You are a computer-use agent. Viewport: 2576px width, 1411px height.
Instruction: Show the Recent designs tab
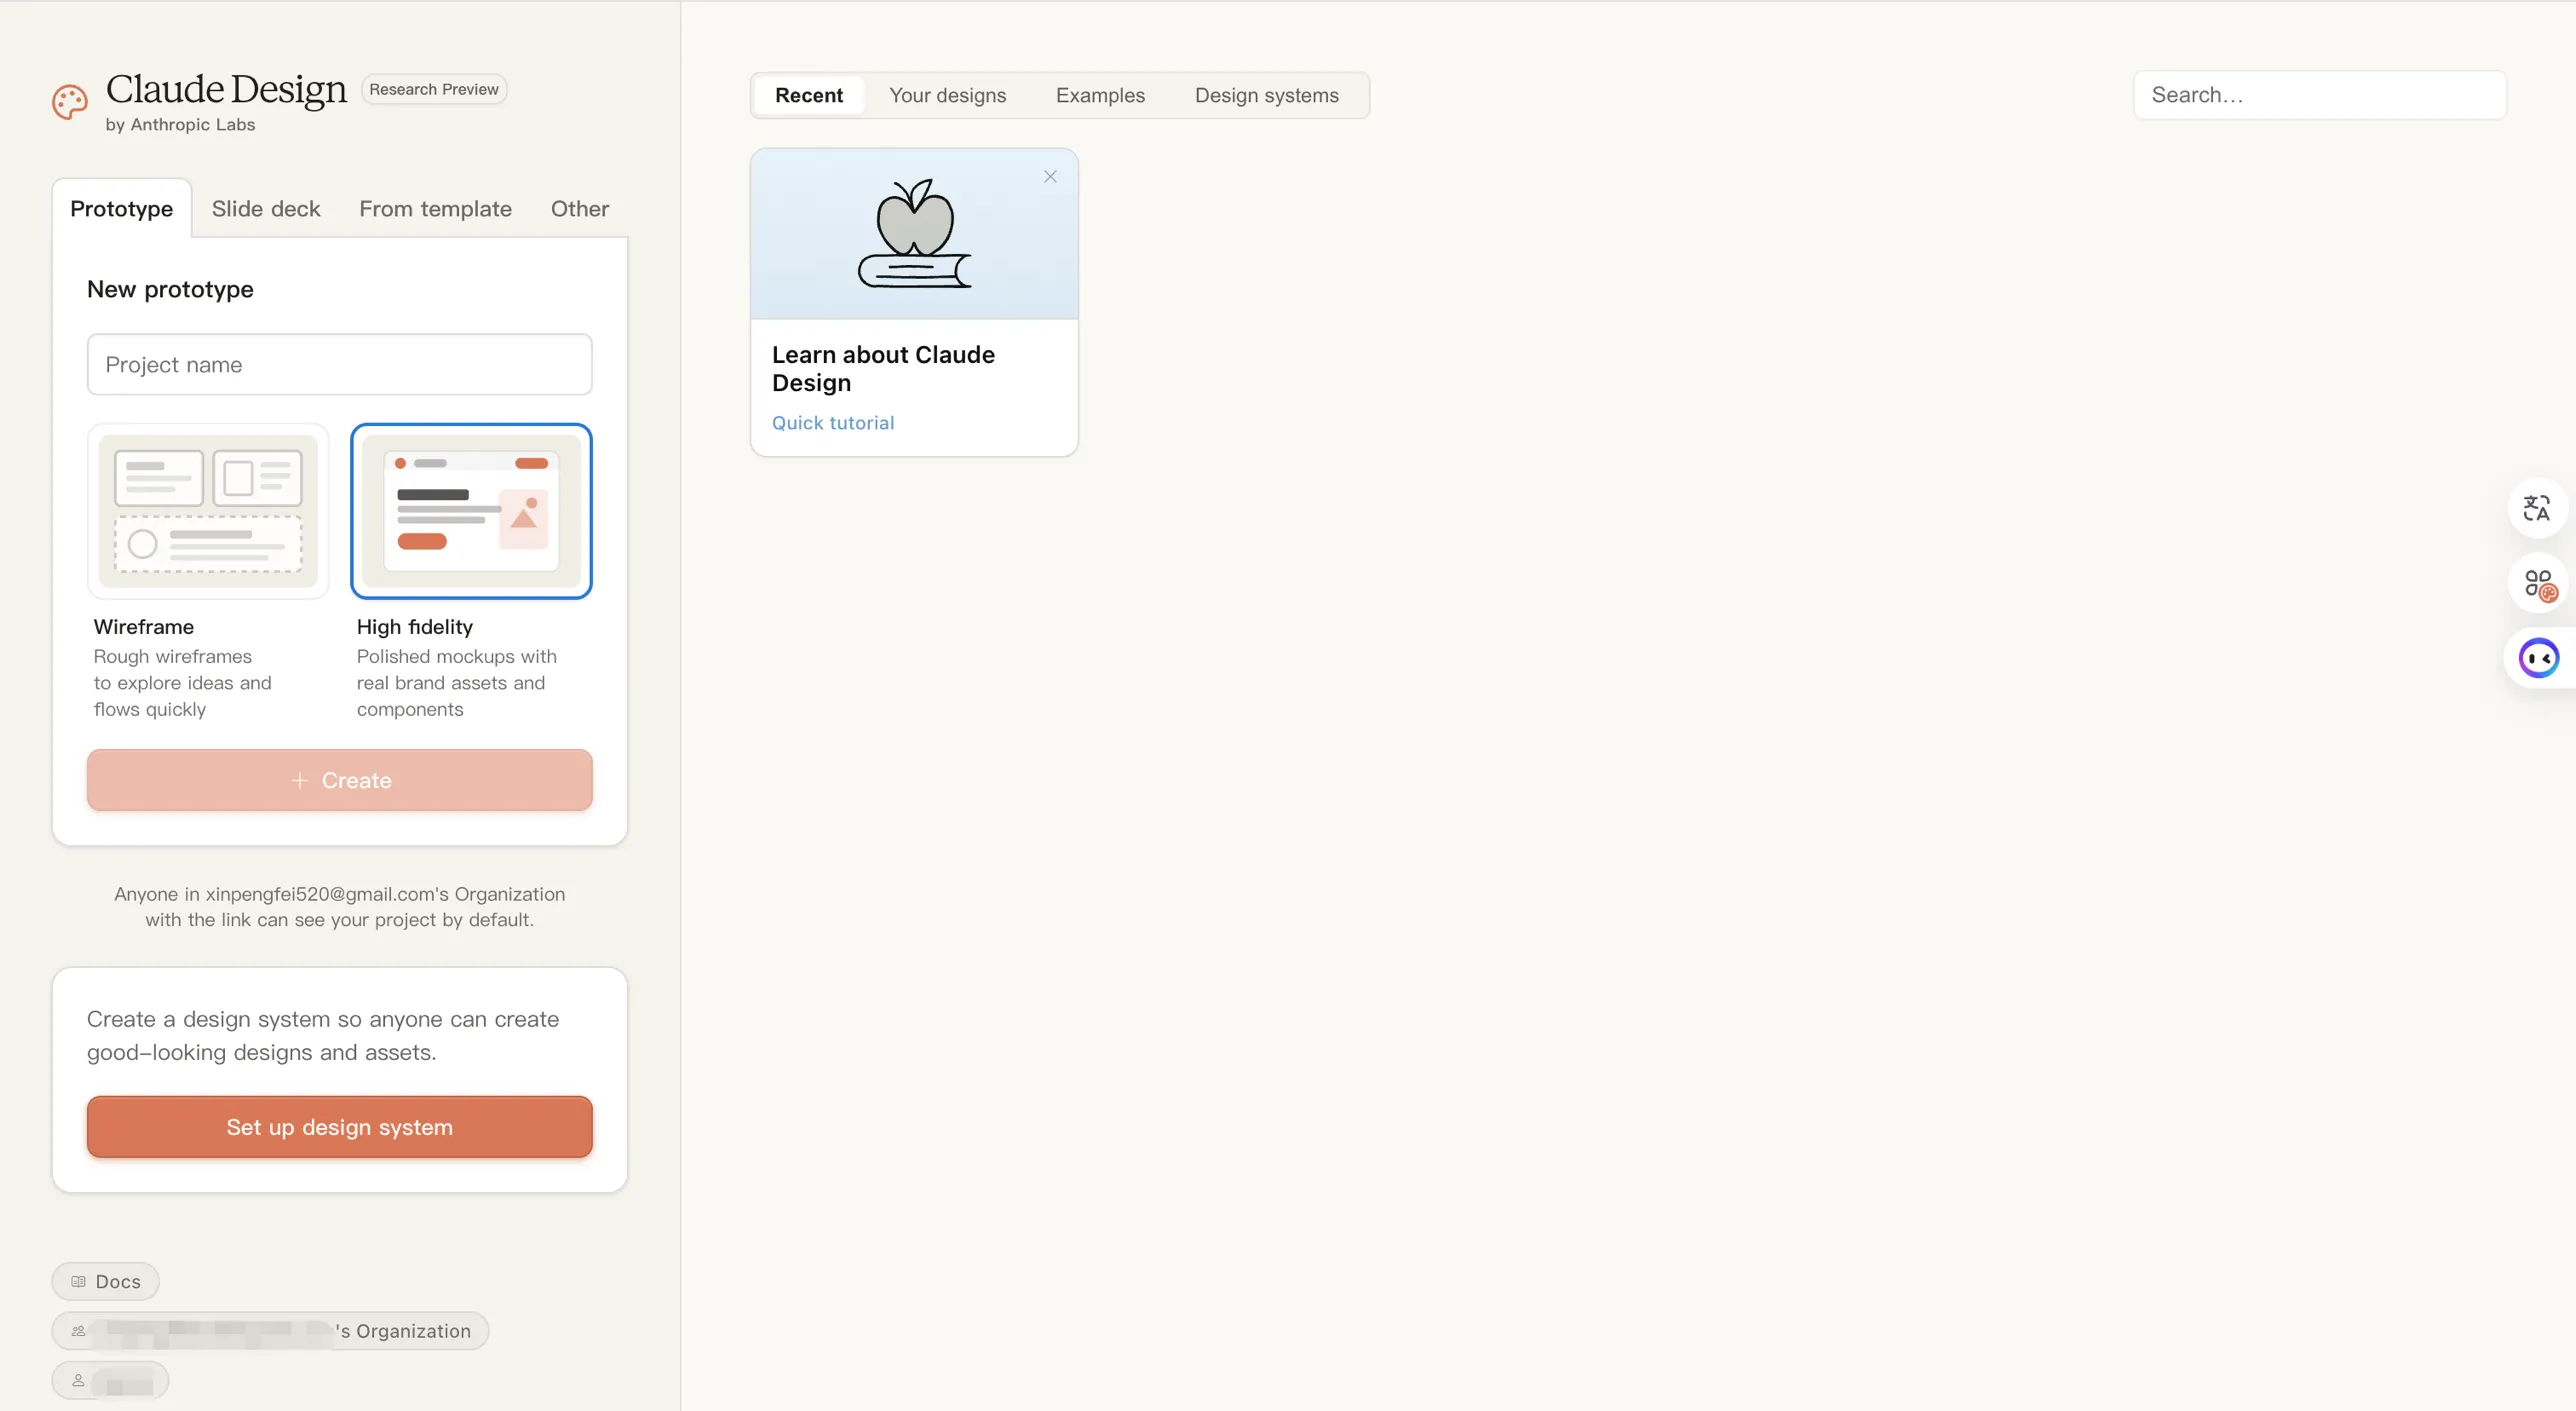coord(809,95)
